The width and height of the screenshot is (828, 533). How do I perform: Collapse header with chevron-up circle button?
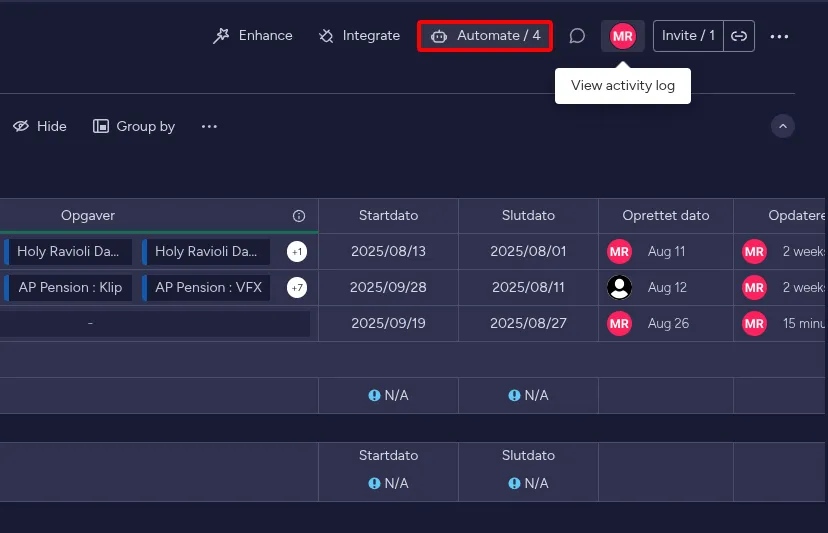[x=783, y=126]
